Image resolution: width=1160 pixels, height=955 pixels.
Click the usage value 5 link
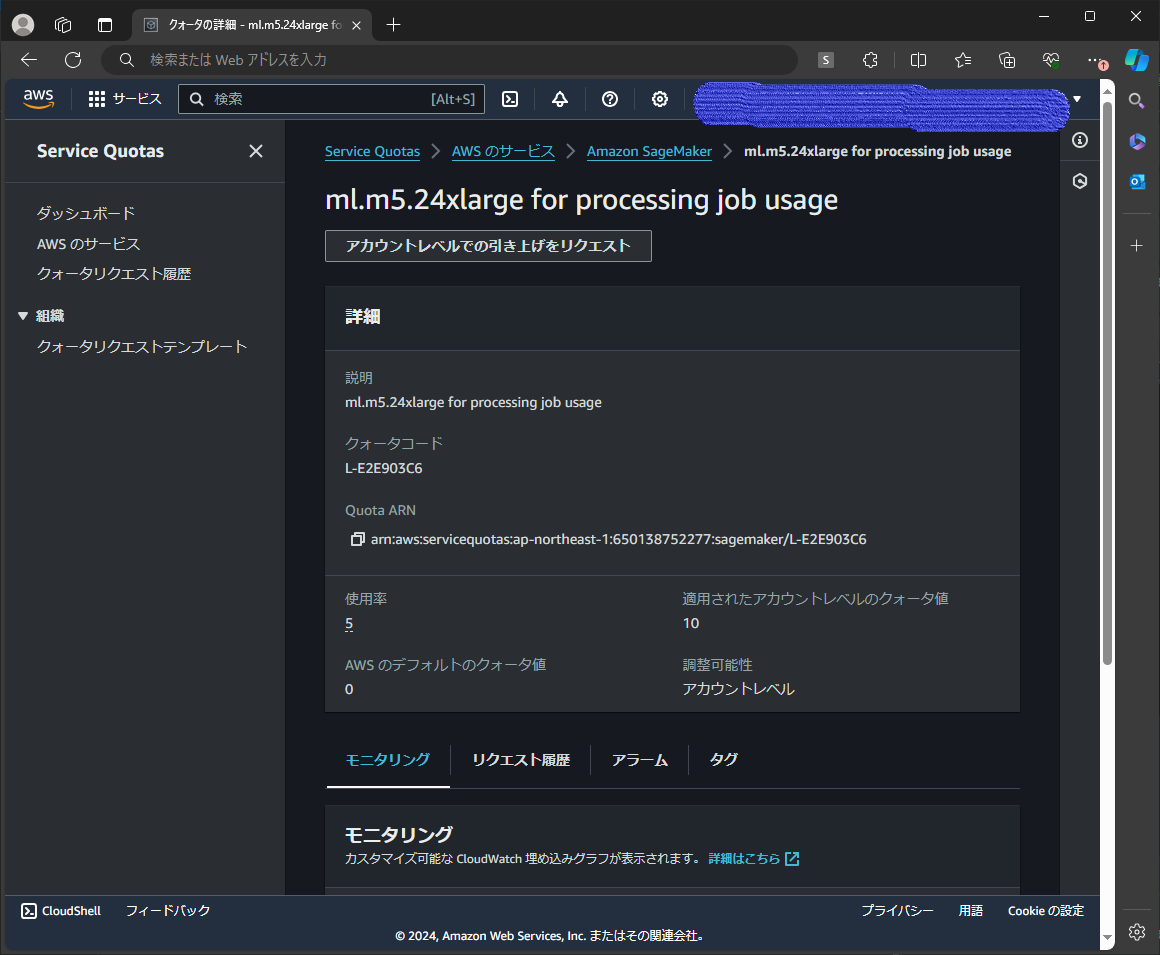pos(349,624)
